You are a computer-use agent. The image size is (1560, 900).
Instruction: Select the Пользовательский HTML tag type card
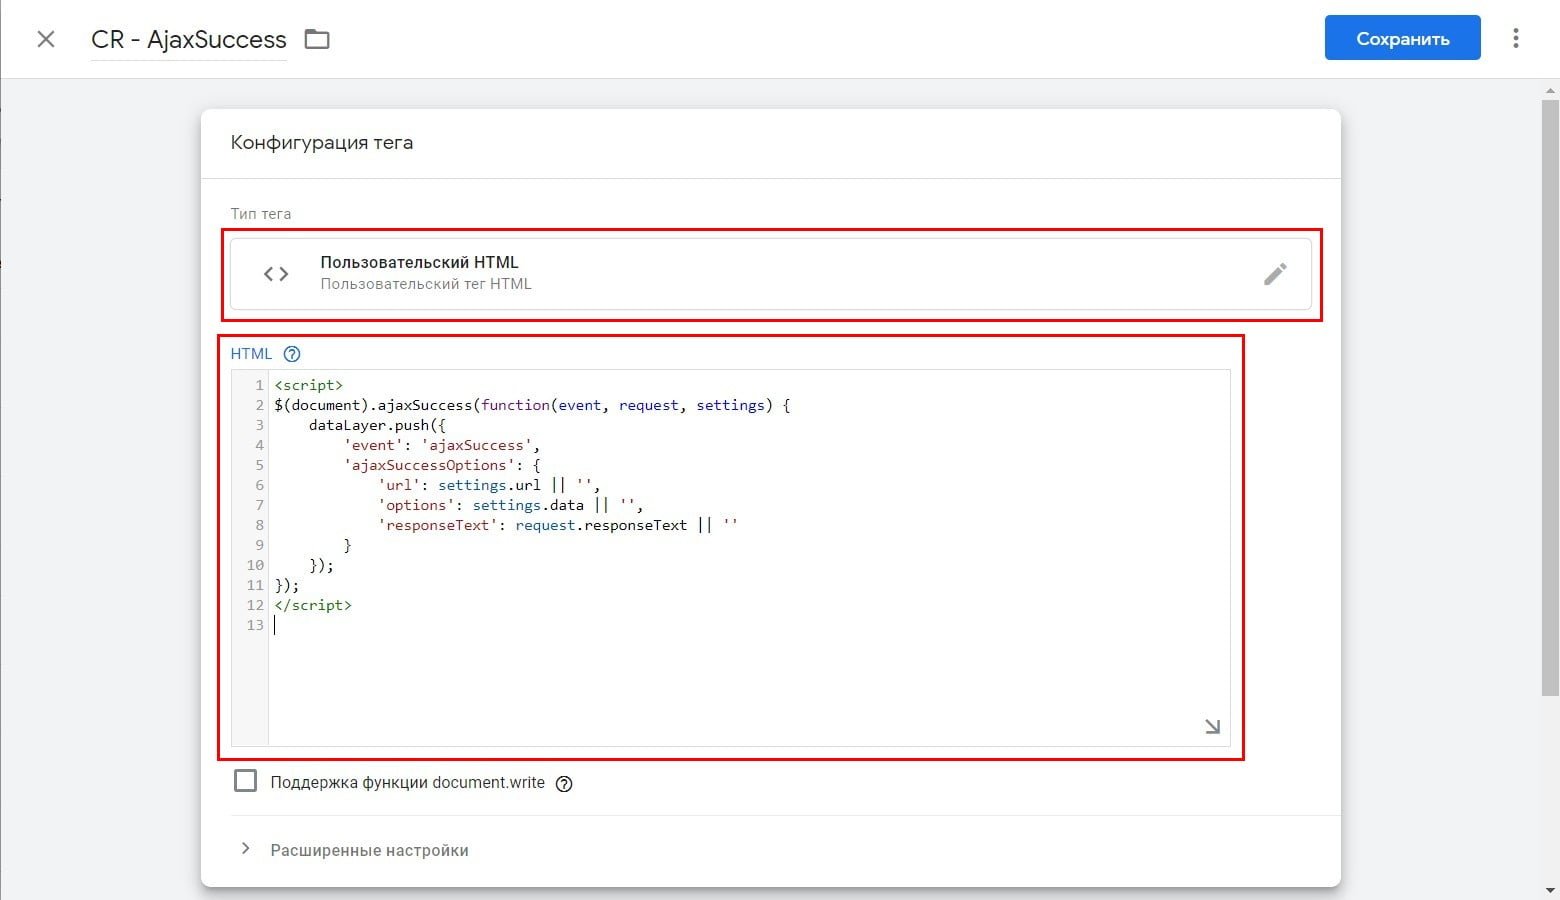[770, 274]
